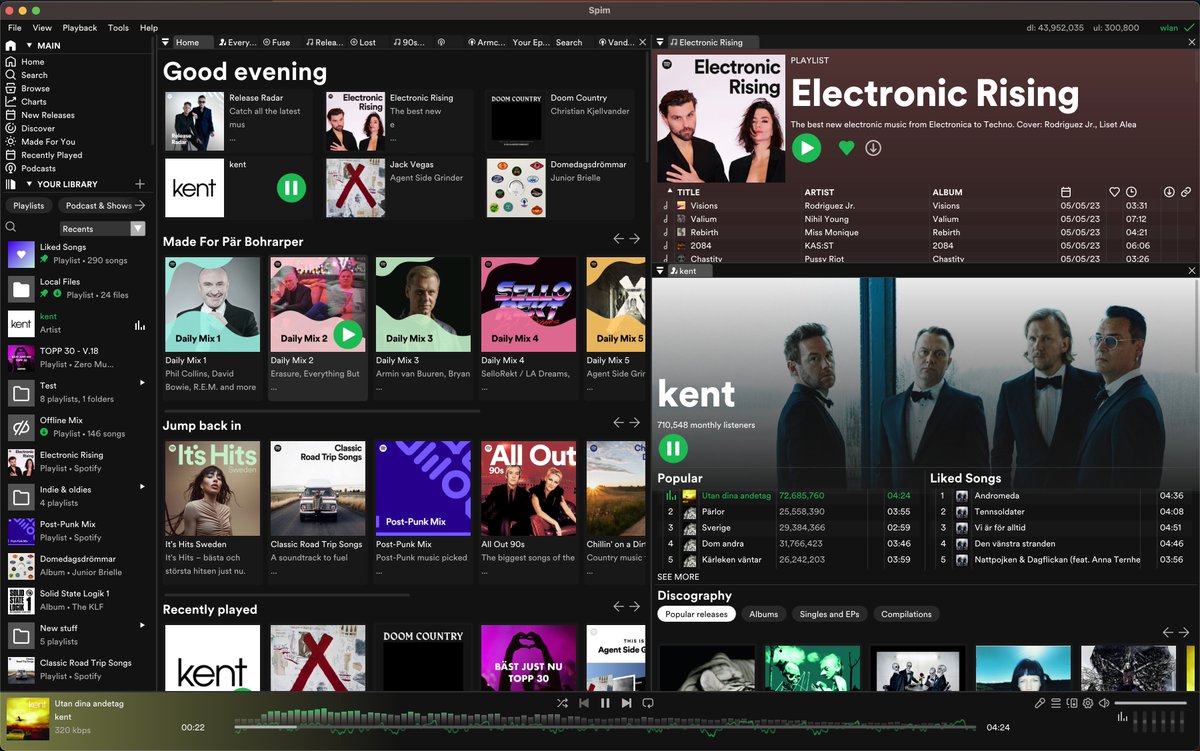Toggle shuffle in the playback bar

tap(563, 703)
